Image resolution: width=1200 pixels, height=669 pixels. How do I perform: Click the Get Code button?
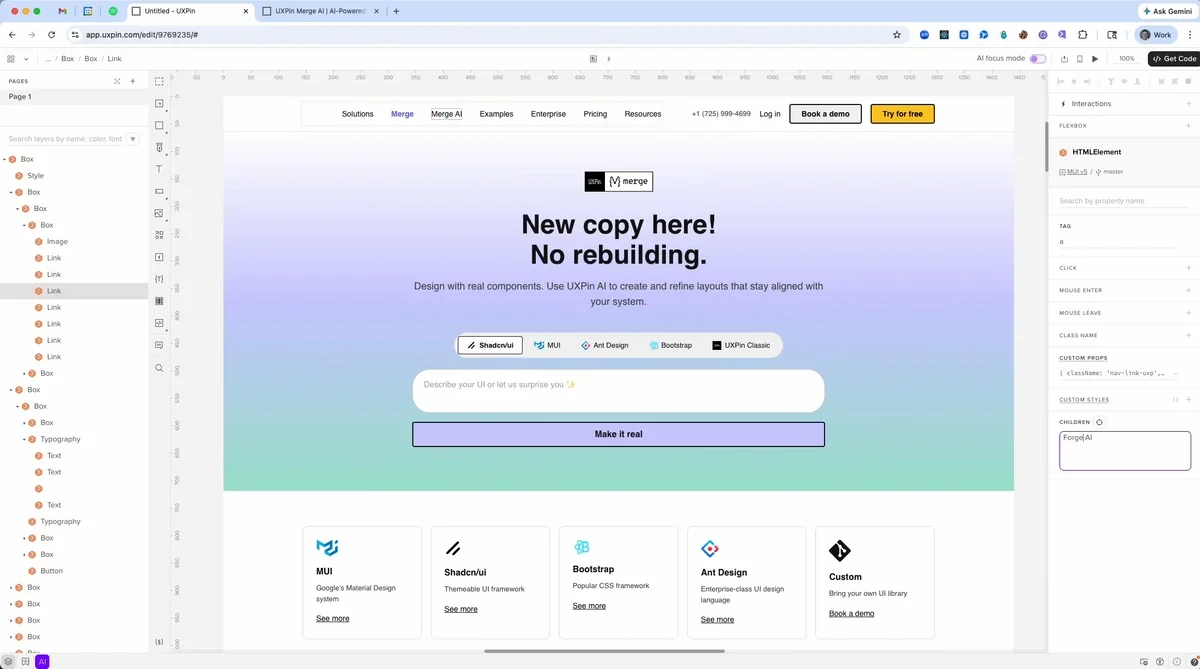tap(1174, 59)
